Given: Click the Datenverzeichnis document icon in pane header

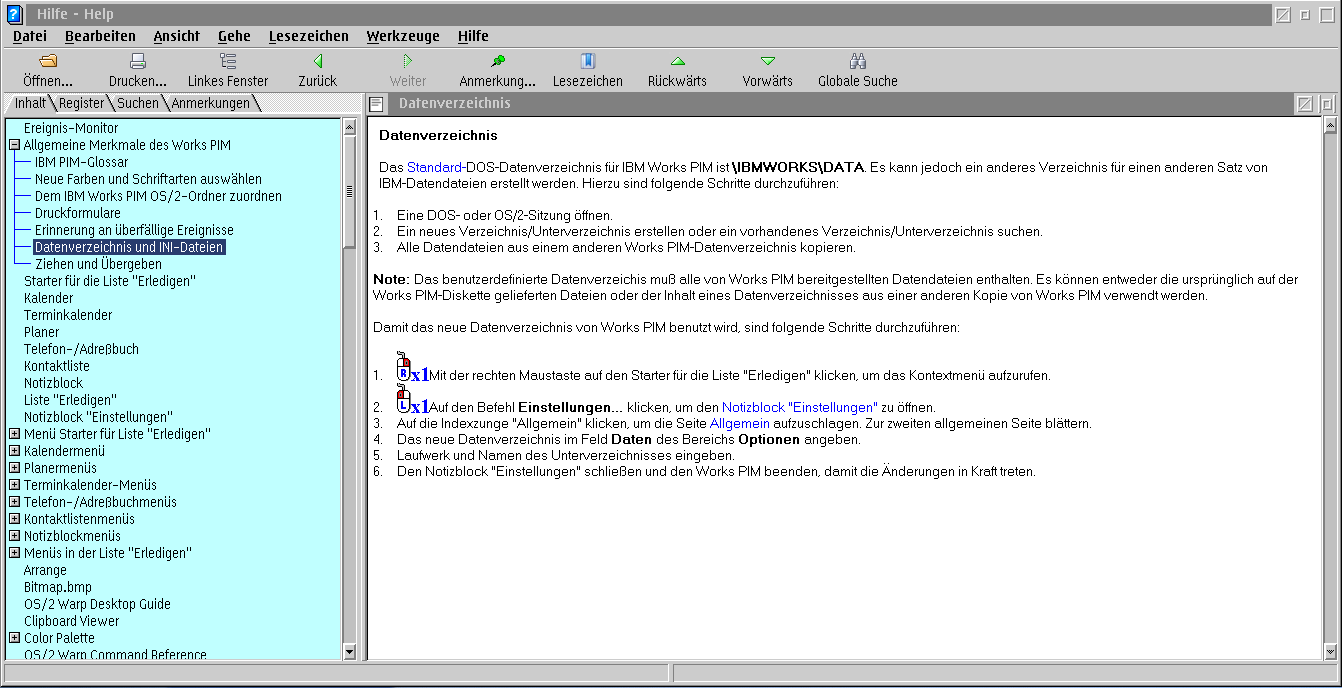Looking at the screenshot, I should (x=376, y=104).
